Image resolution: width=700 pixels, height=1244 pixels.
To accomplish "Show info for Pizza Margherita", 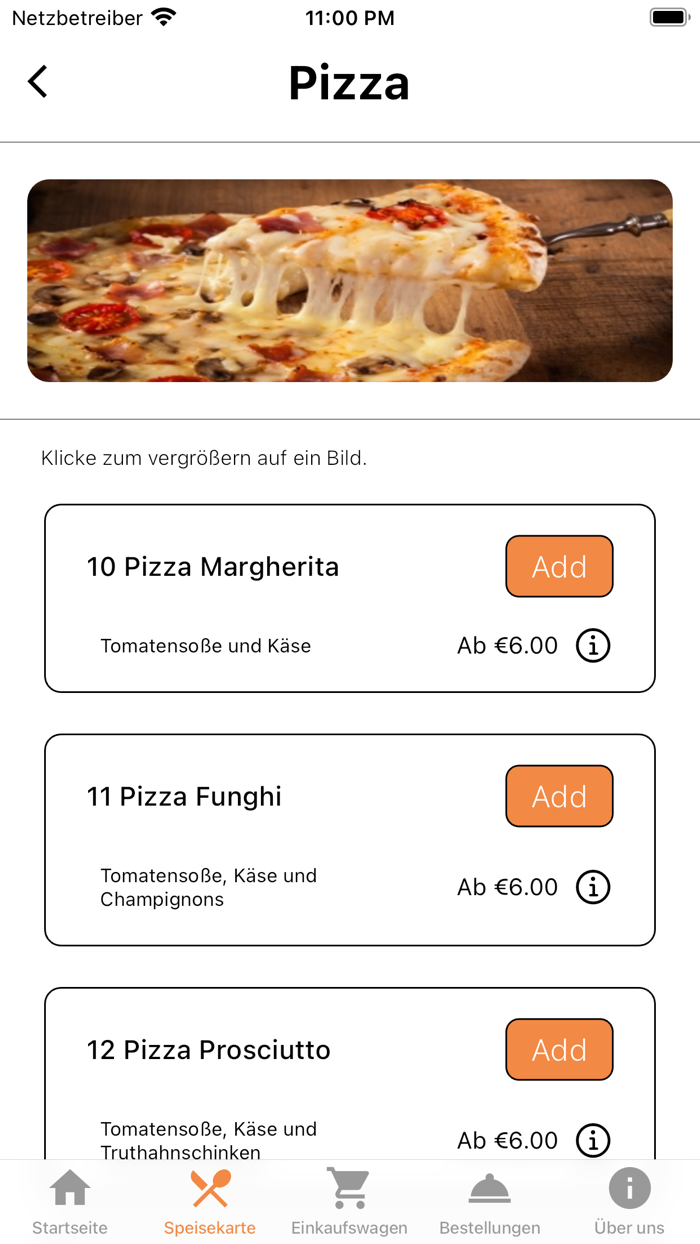I will coord(592,645).
